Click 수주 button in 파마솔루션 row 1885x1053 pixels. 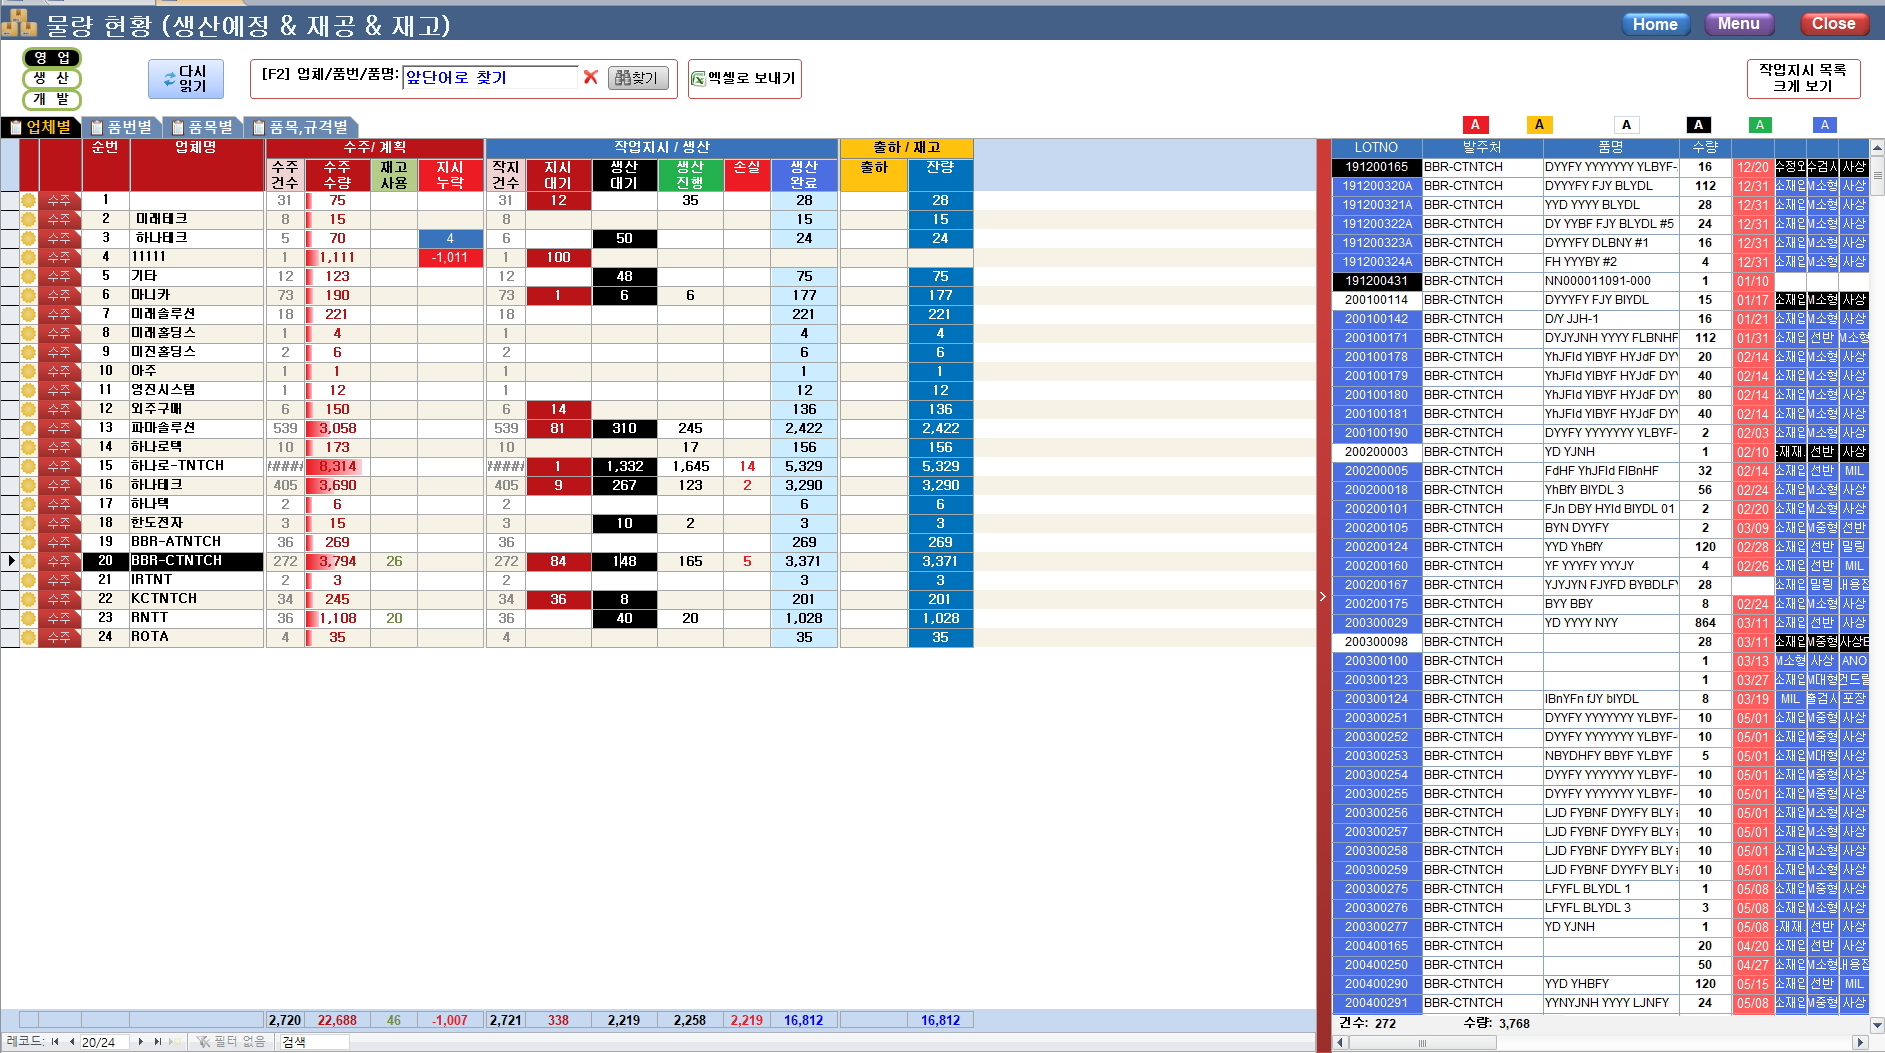click(59, 428)
